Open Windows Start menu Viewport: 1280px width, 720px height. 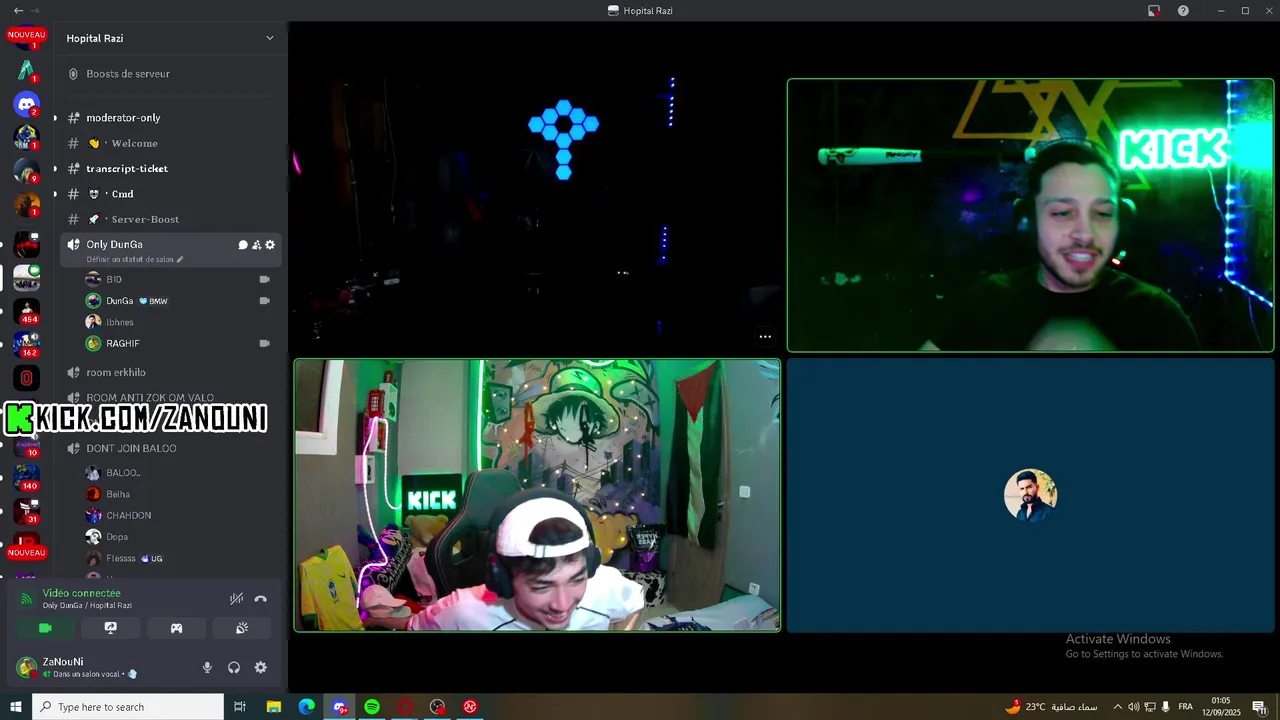click(x=16, y=707)
